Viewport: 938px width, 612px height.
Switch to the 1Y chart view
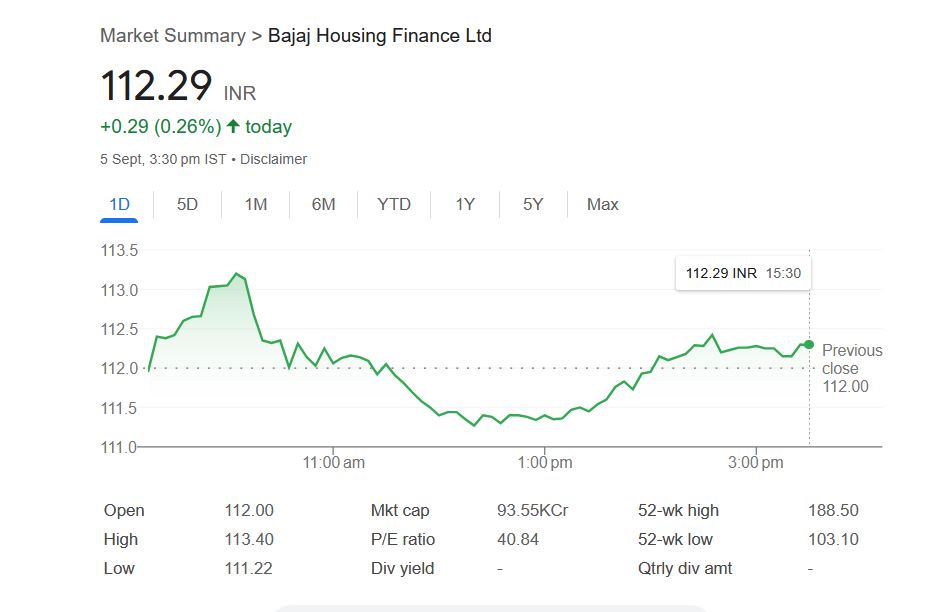[465, 204]
